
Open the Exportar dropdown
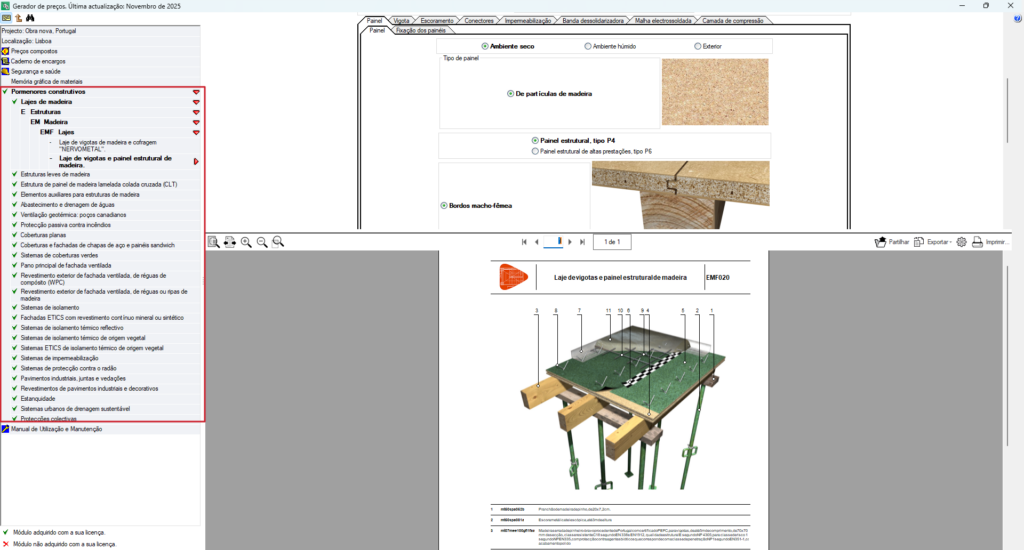click(x=933, y=242)
